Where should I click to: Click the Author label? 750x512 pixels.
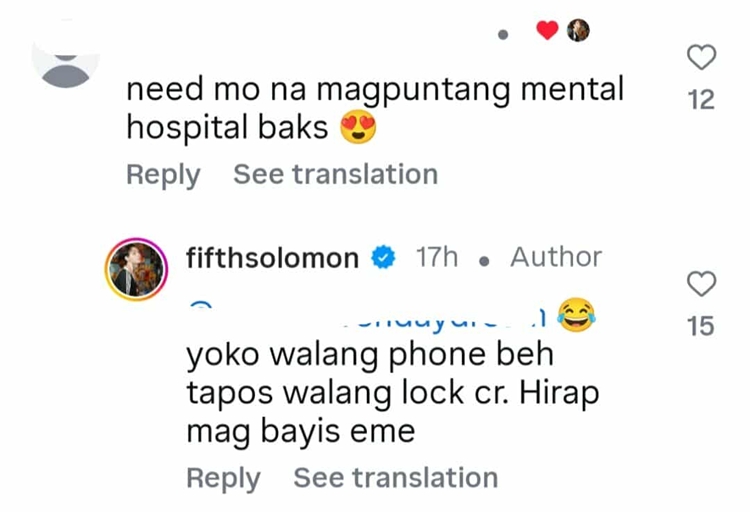[x=556, y=257]
